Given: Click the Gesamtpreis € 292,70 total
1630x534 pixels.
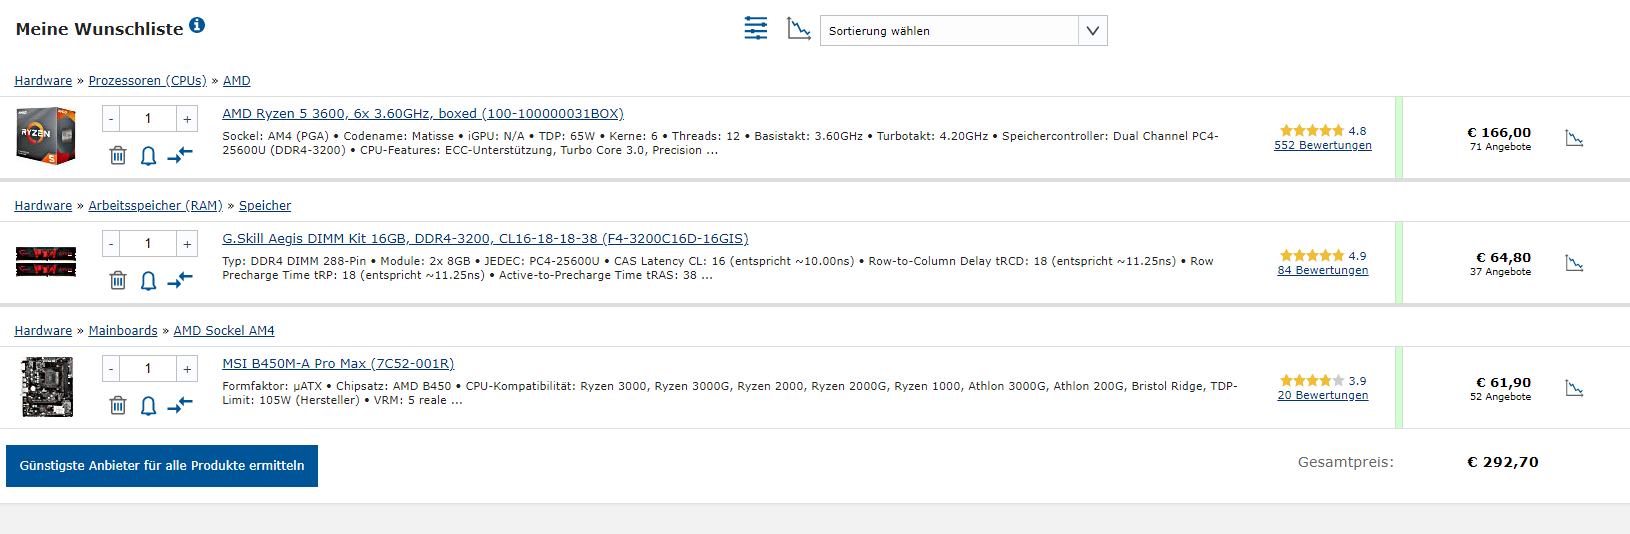Looking at the screenshot, I should pos(1502,462).
